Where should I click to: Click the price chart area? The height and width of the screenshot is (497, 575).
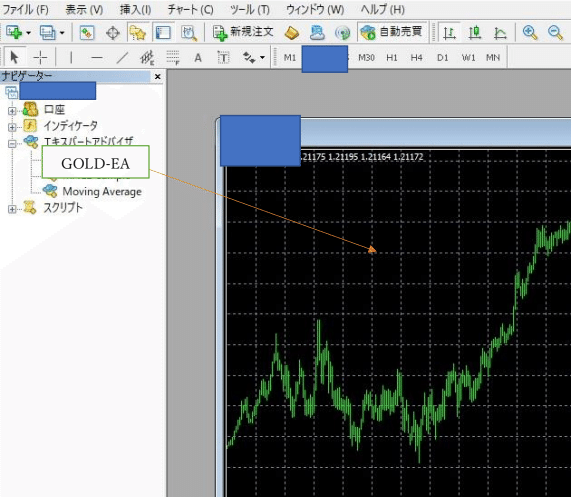[x=398, y=323]
